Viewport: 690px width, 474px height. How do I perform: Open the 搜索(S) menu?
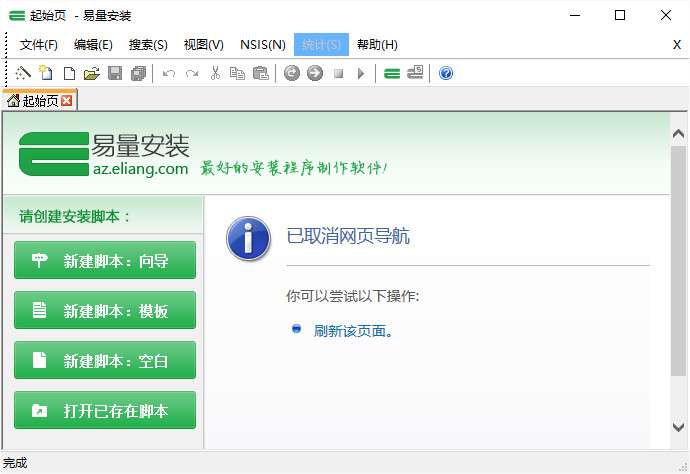click(x=148, y=44)
